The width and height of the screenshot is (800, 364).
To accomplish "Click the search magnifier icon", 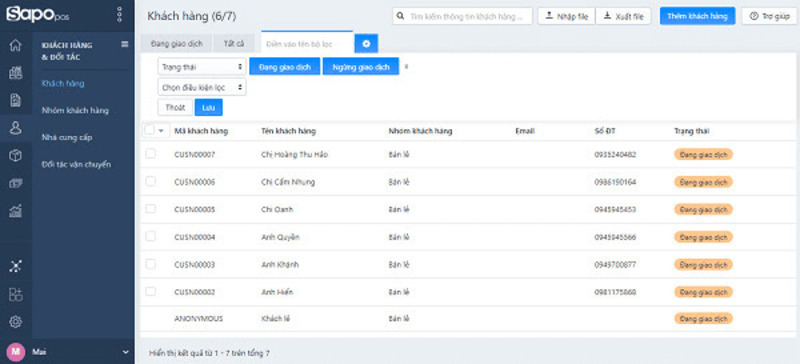I will [401, 16].
